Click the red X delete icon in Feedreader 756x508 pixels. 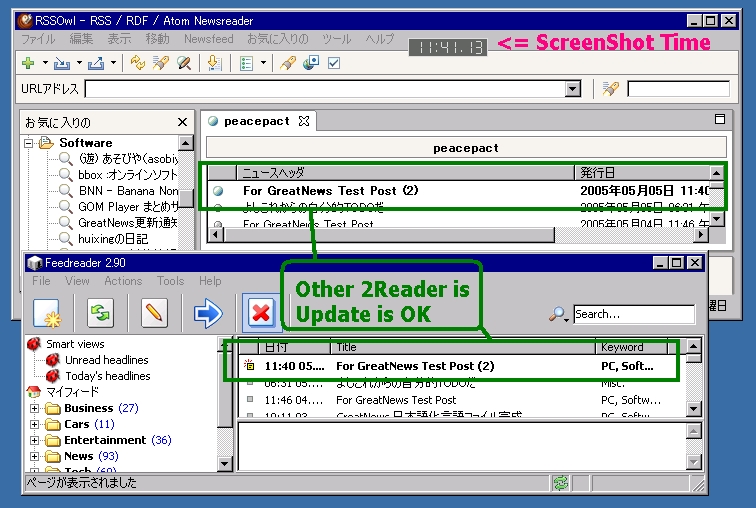point(261,313)
